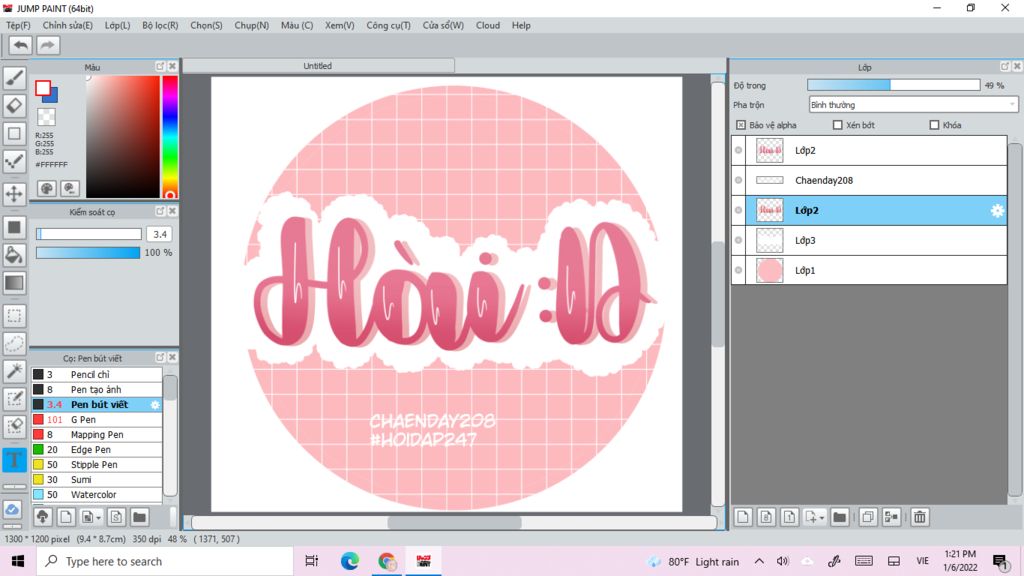
Task: Toggle visibility of the Lớp3 layer
Action: tap(739, 240)
